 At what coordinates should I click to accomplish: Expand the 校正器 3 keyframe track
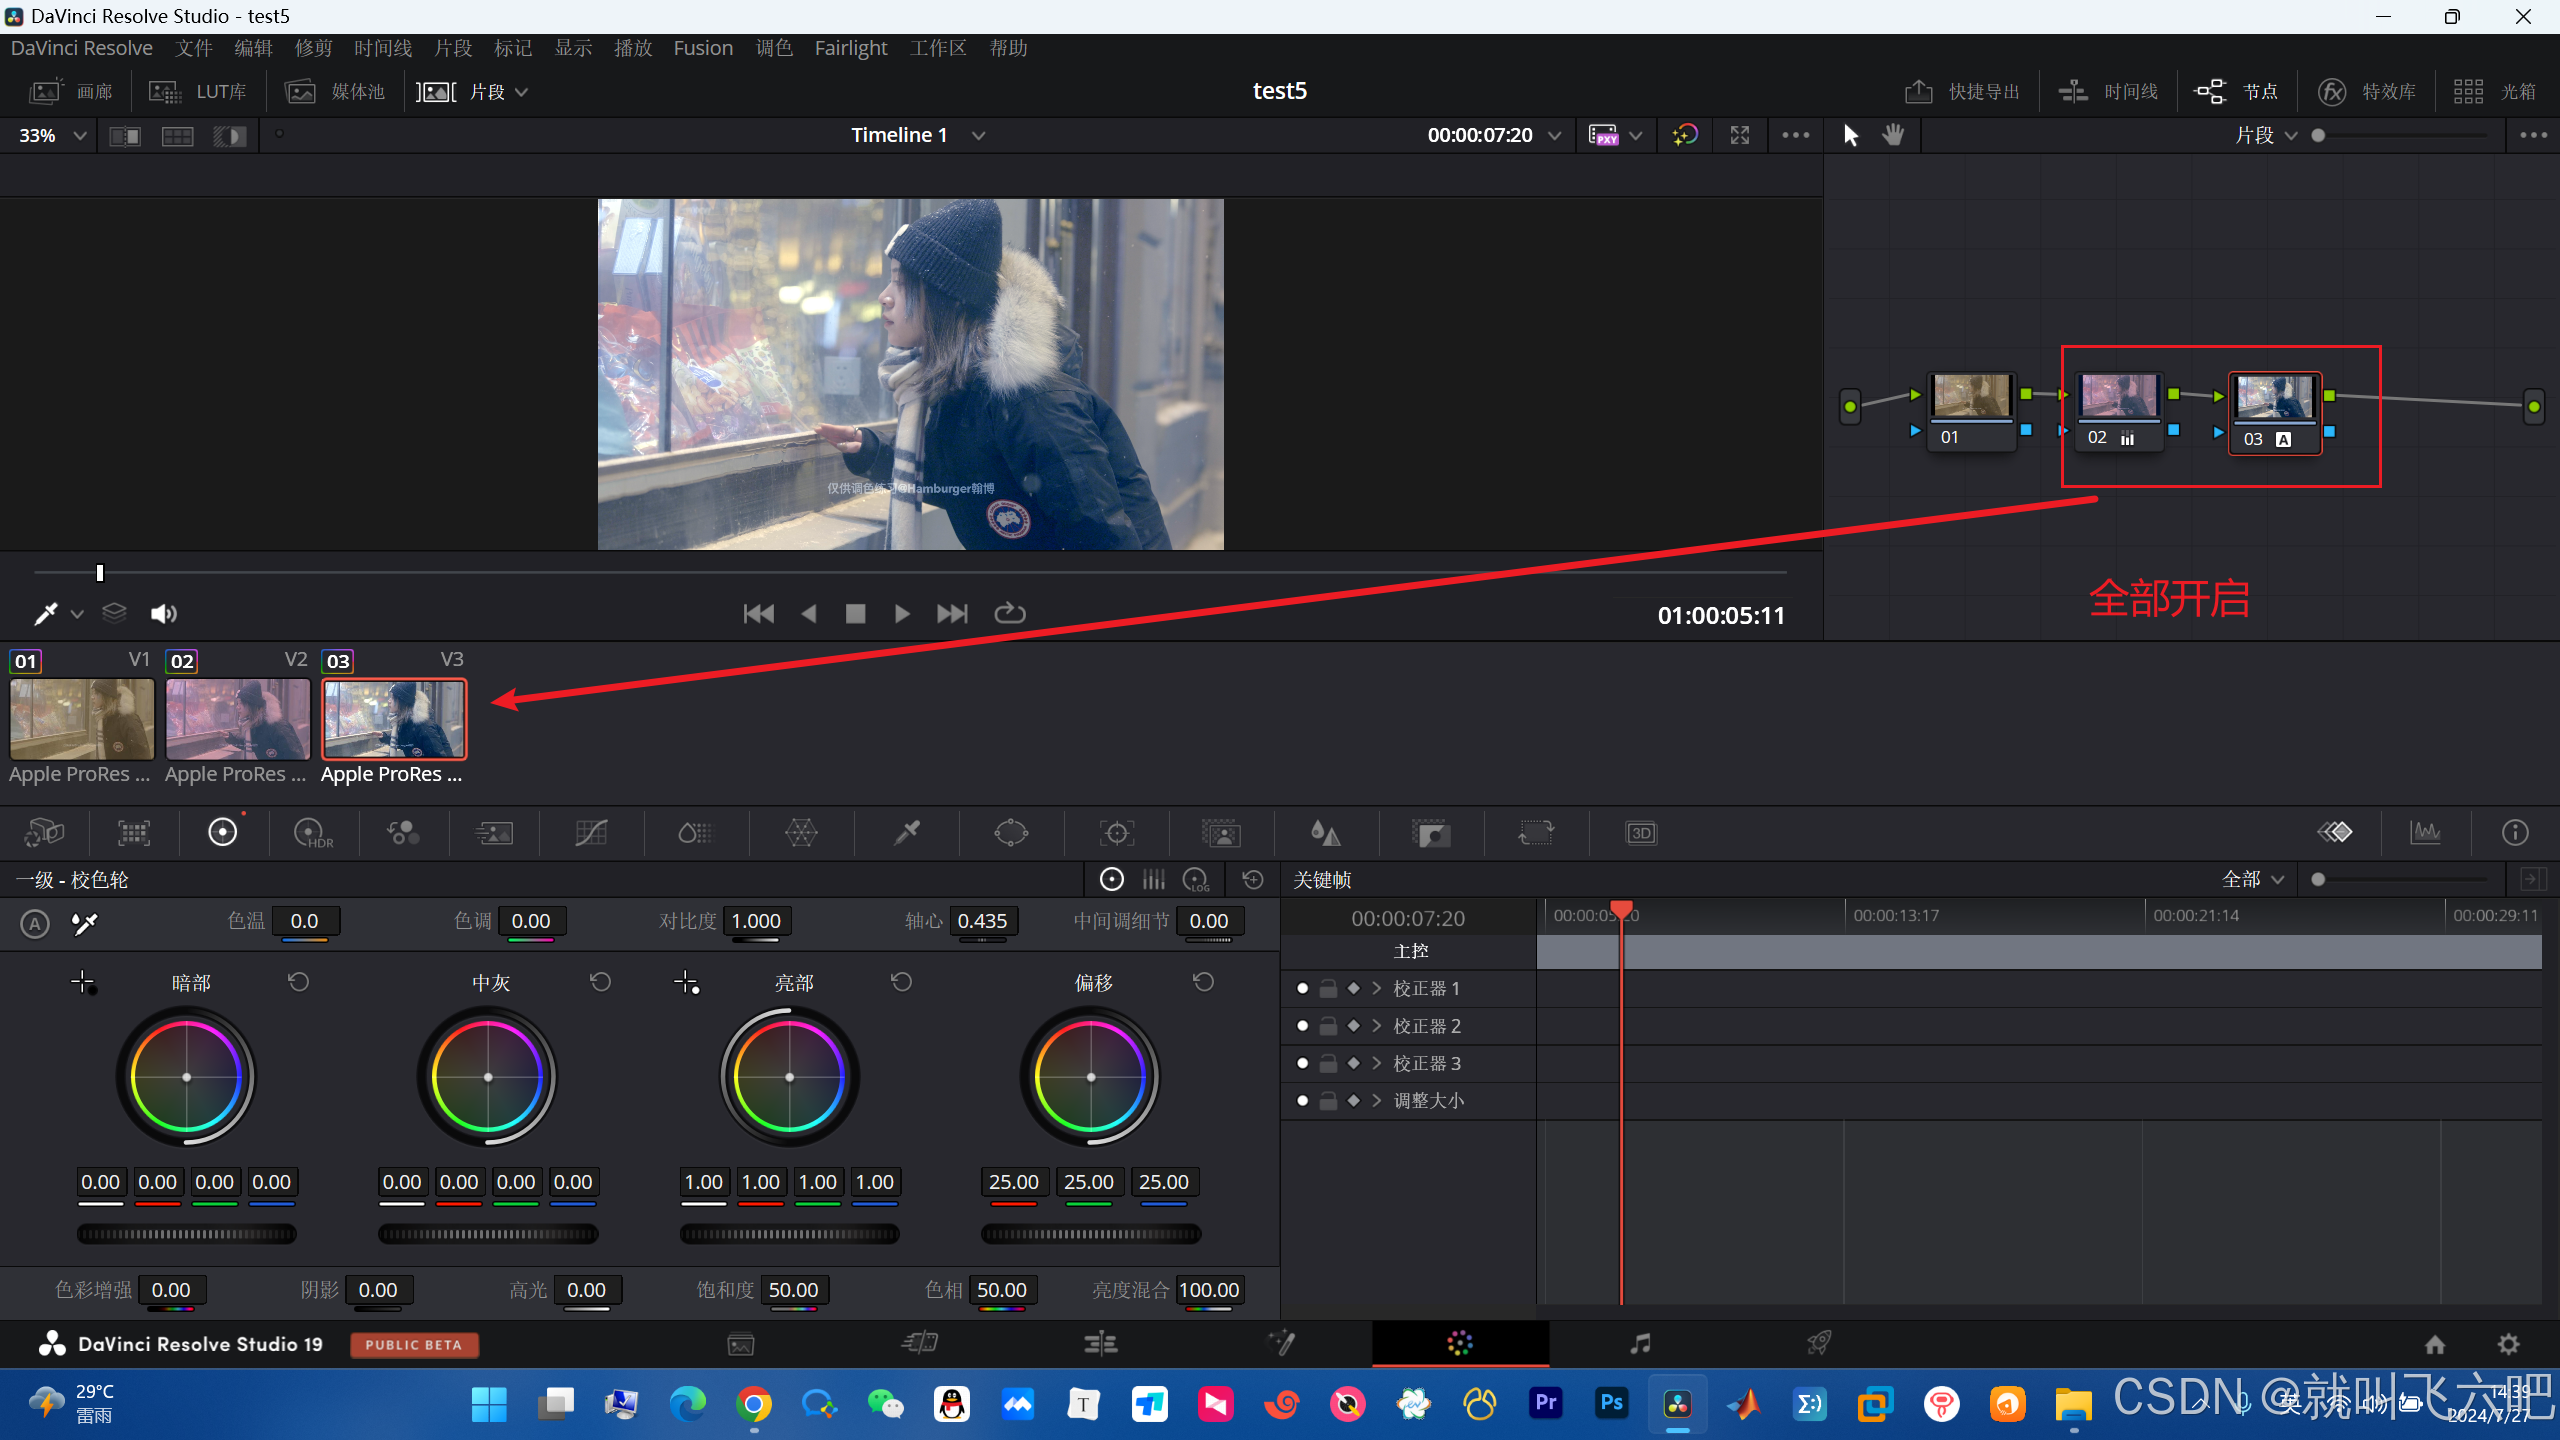pos(1377,1063)
